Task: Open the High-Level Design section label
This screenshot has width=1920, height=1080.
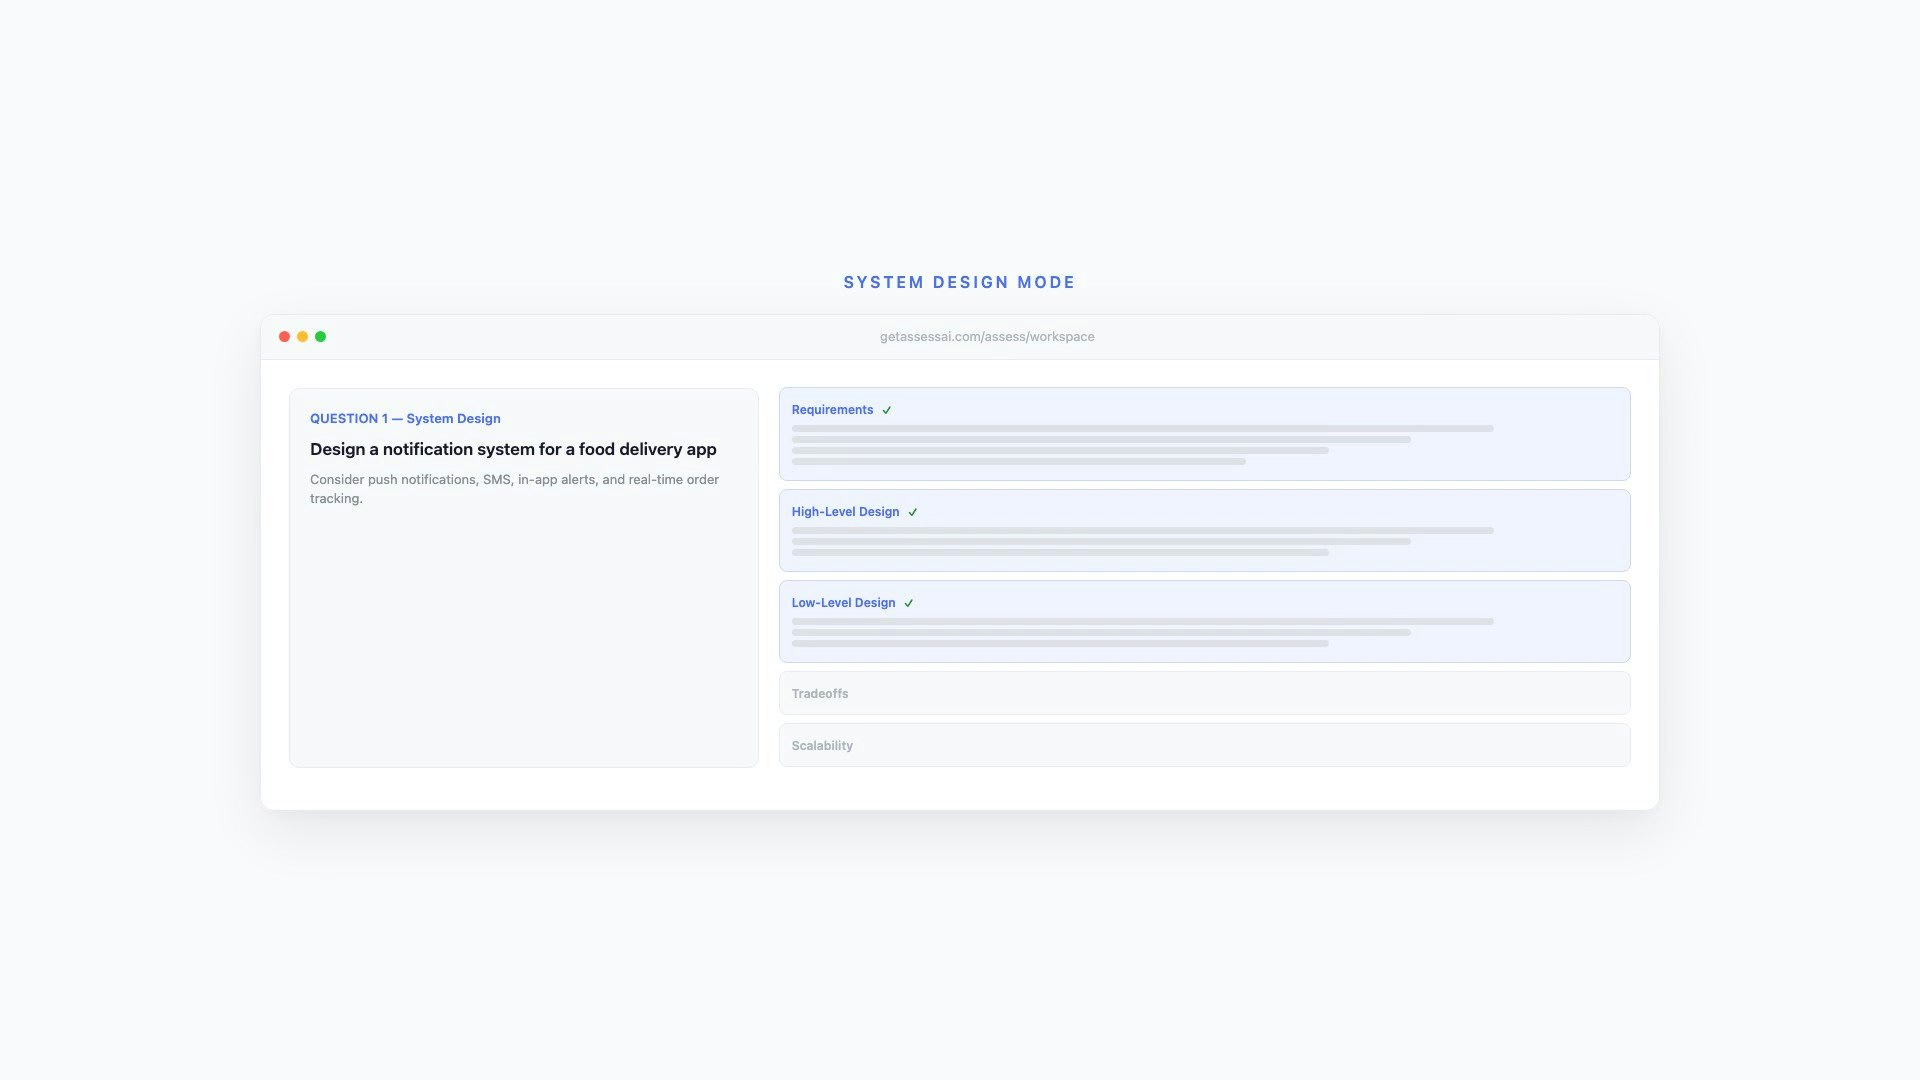Action: tap(845, 512)
